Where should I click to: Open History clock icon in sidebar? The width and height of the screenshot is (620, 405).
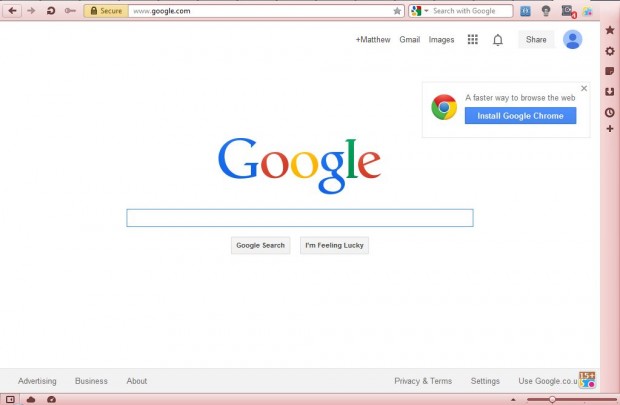610,112
